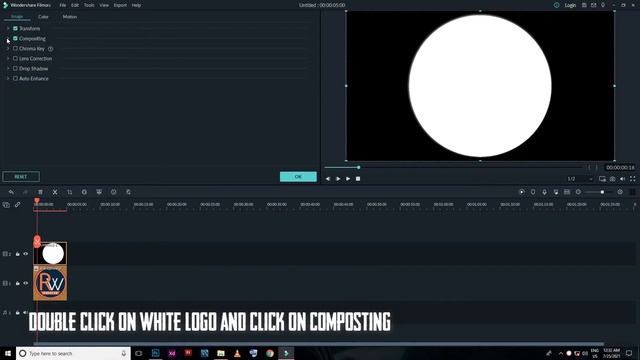Open the Edit menu

[x=75, y=5]
